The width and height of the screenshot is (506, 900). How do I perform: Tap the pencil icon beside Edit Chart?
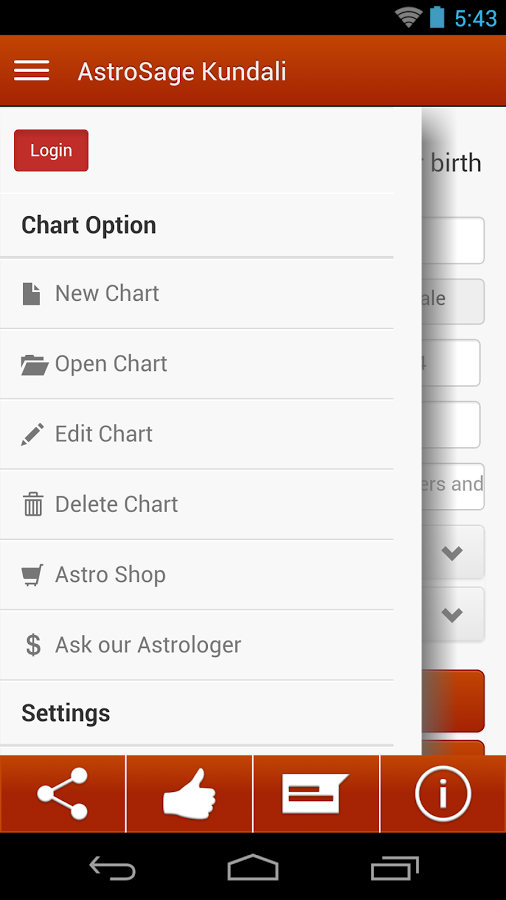[32, 435]
